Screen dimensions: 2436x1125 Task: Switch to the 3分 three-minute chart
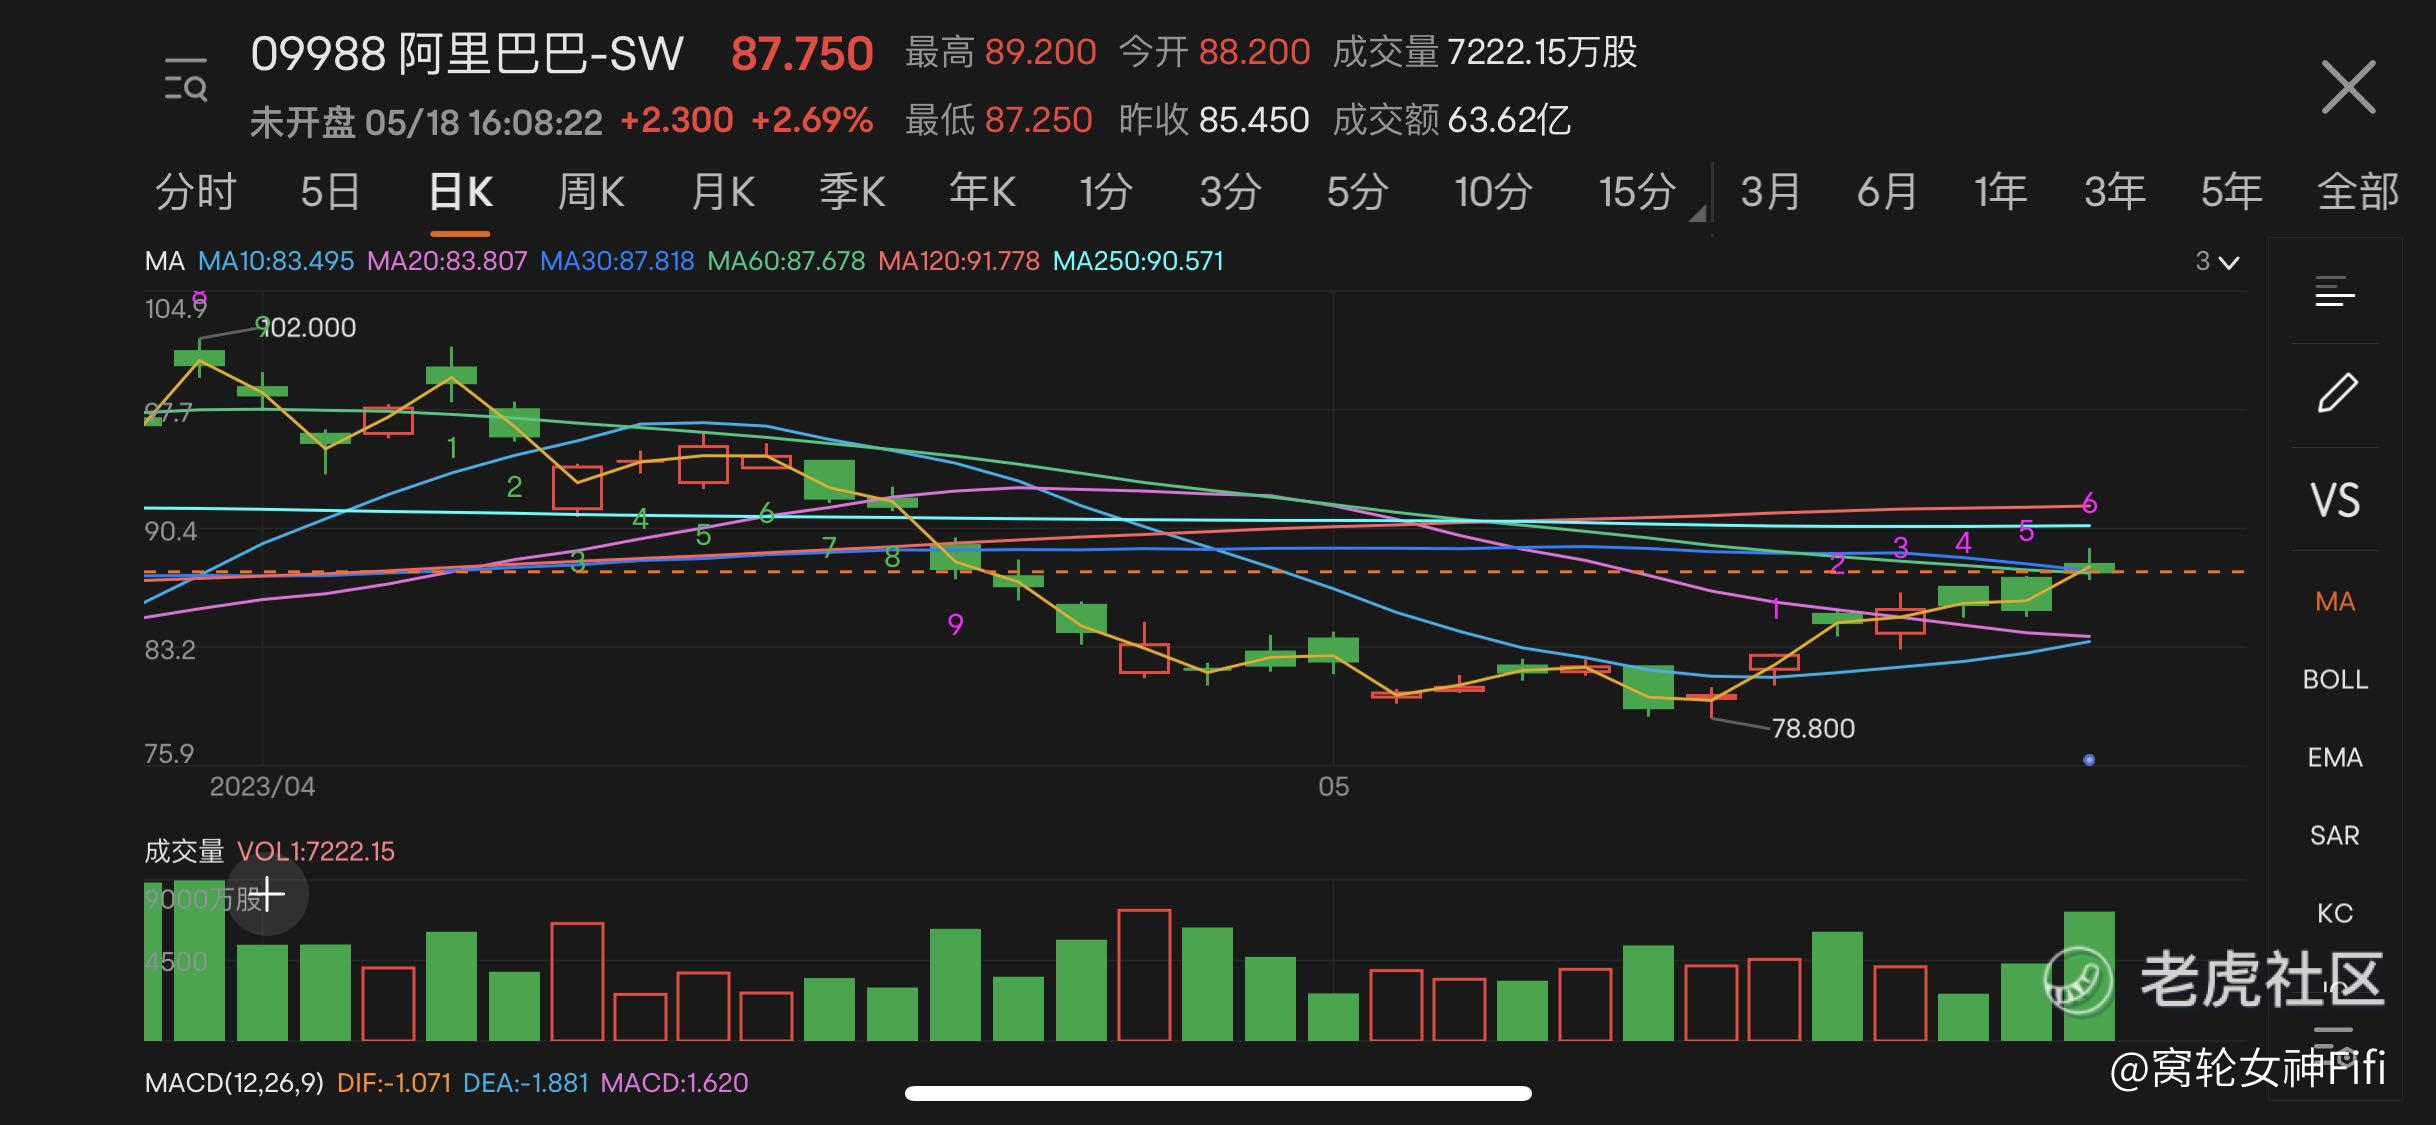pyautogui.click(x=1230, y=191)
